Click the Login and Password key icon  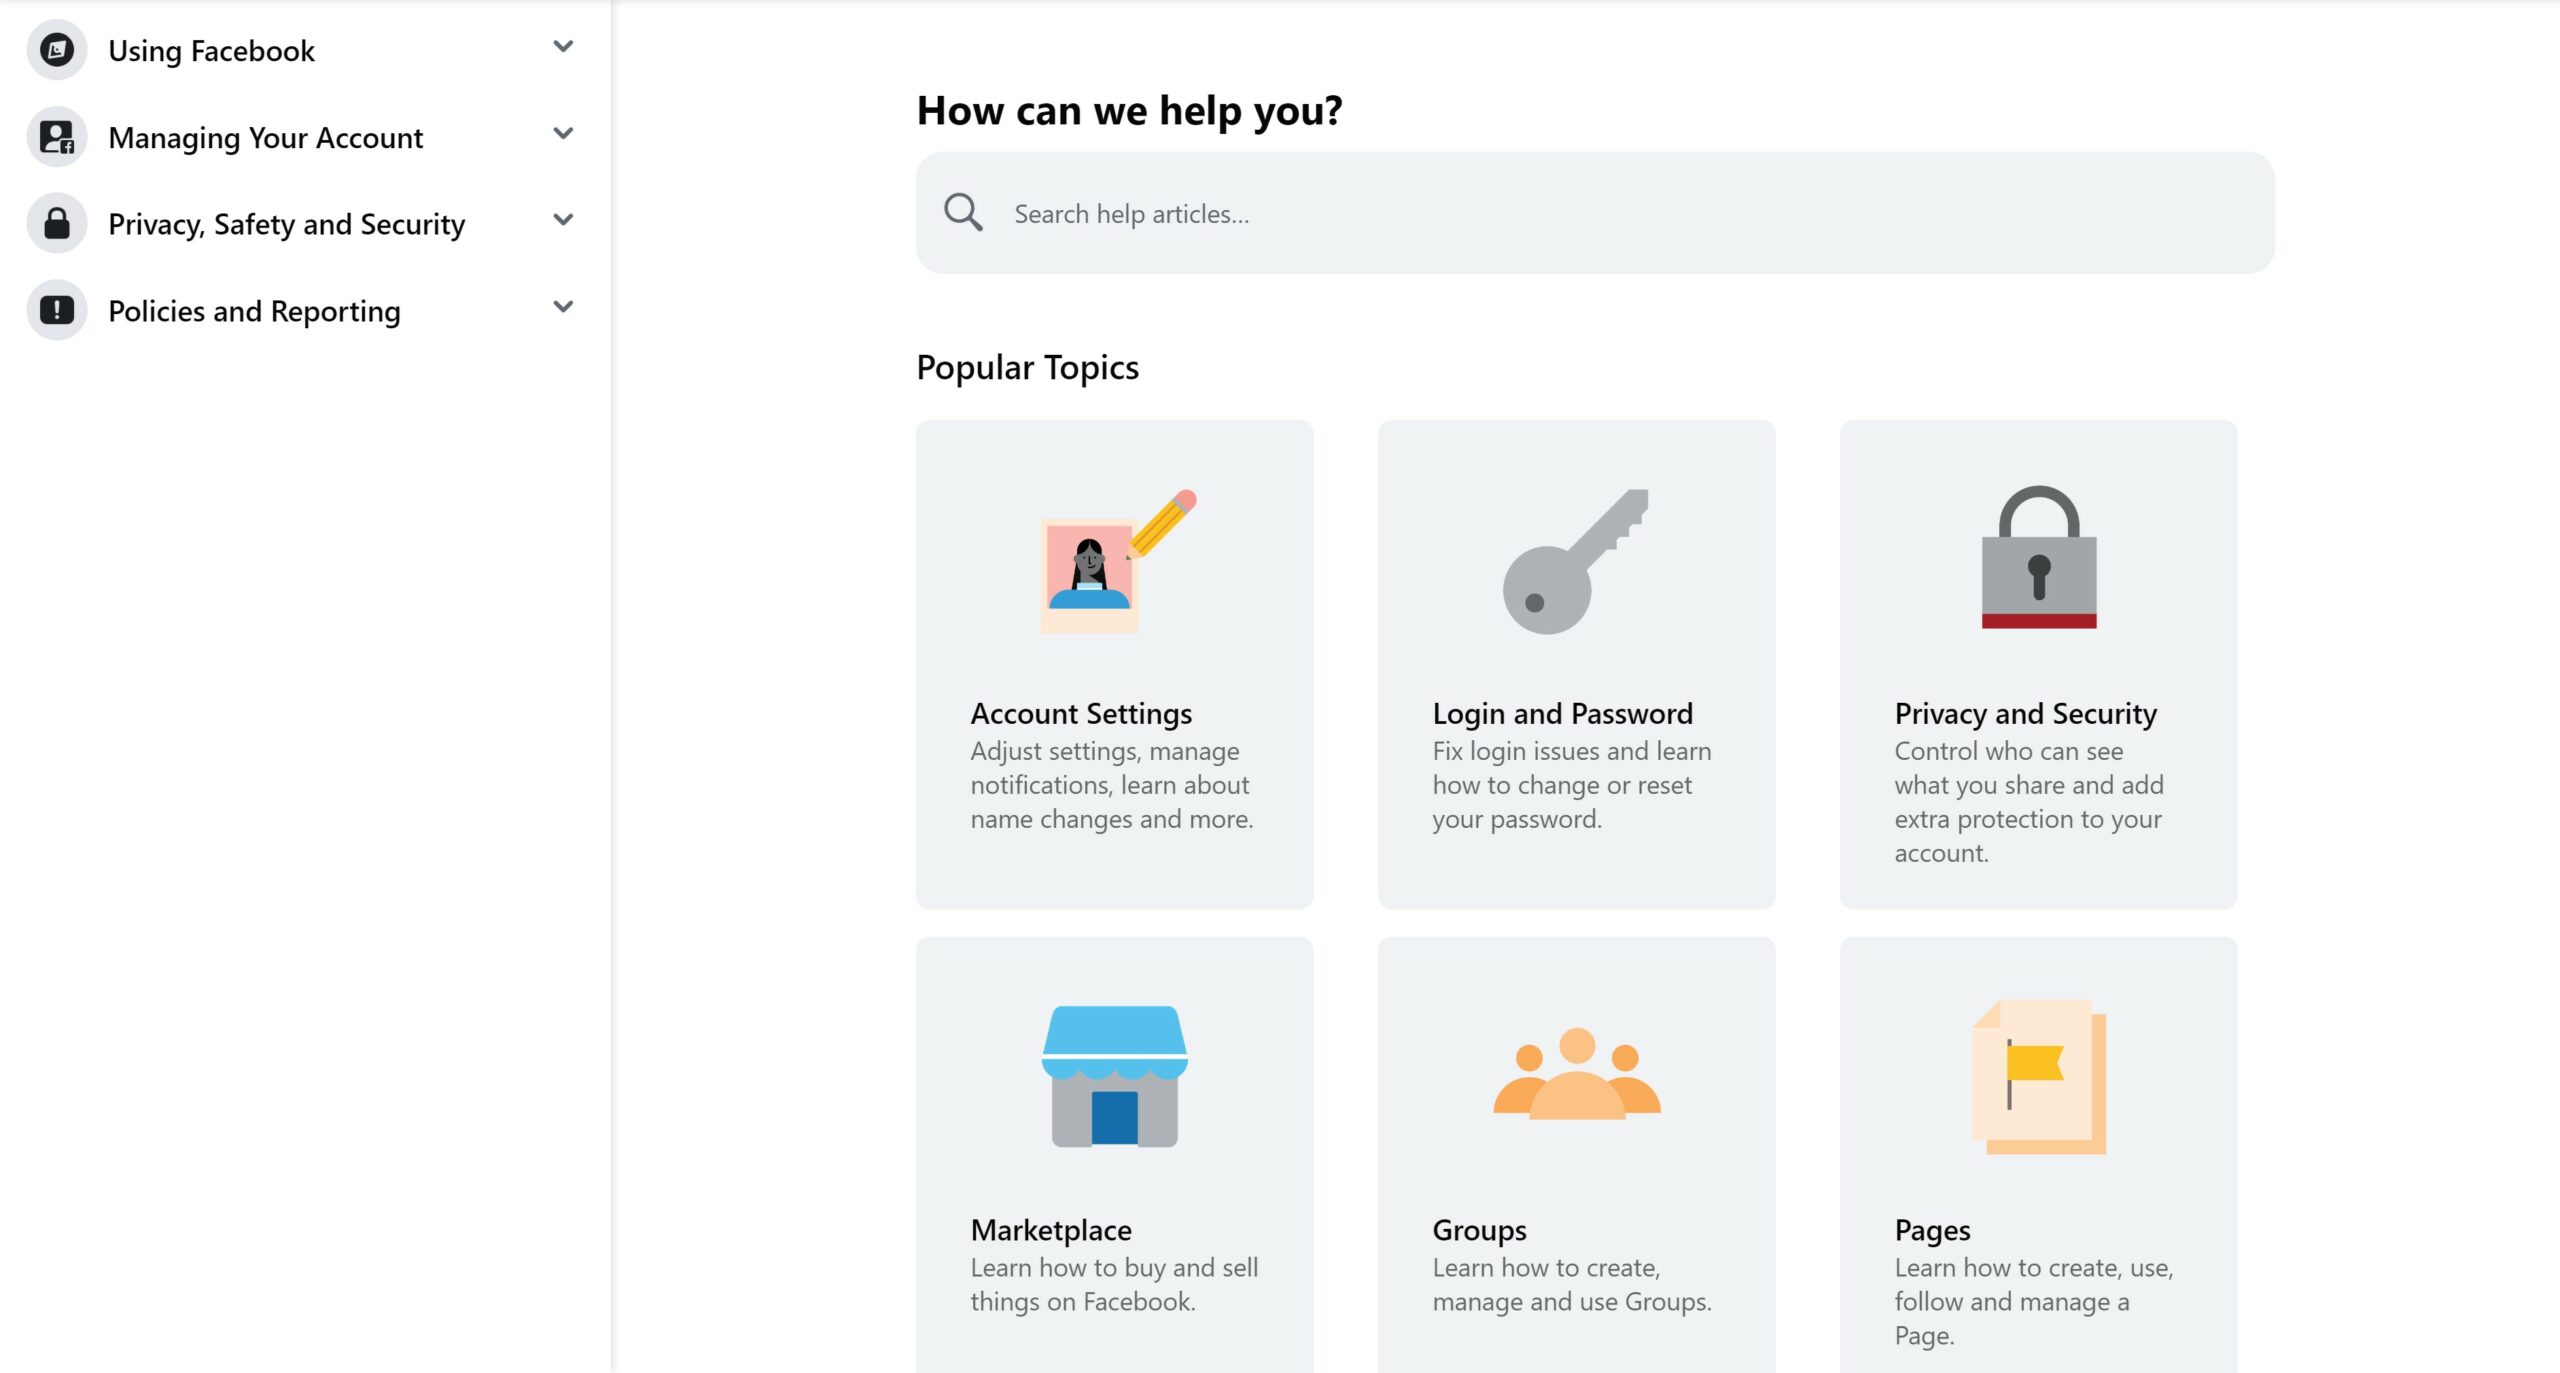(1575, 559)
